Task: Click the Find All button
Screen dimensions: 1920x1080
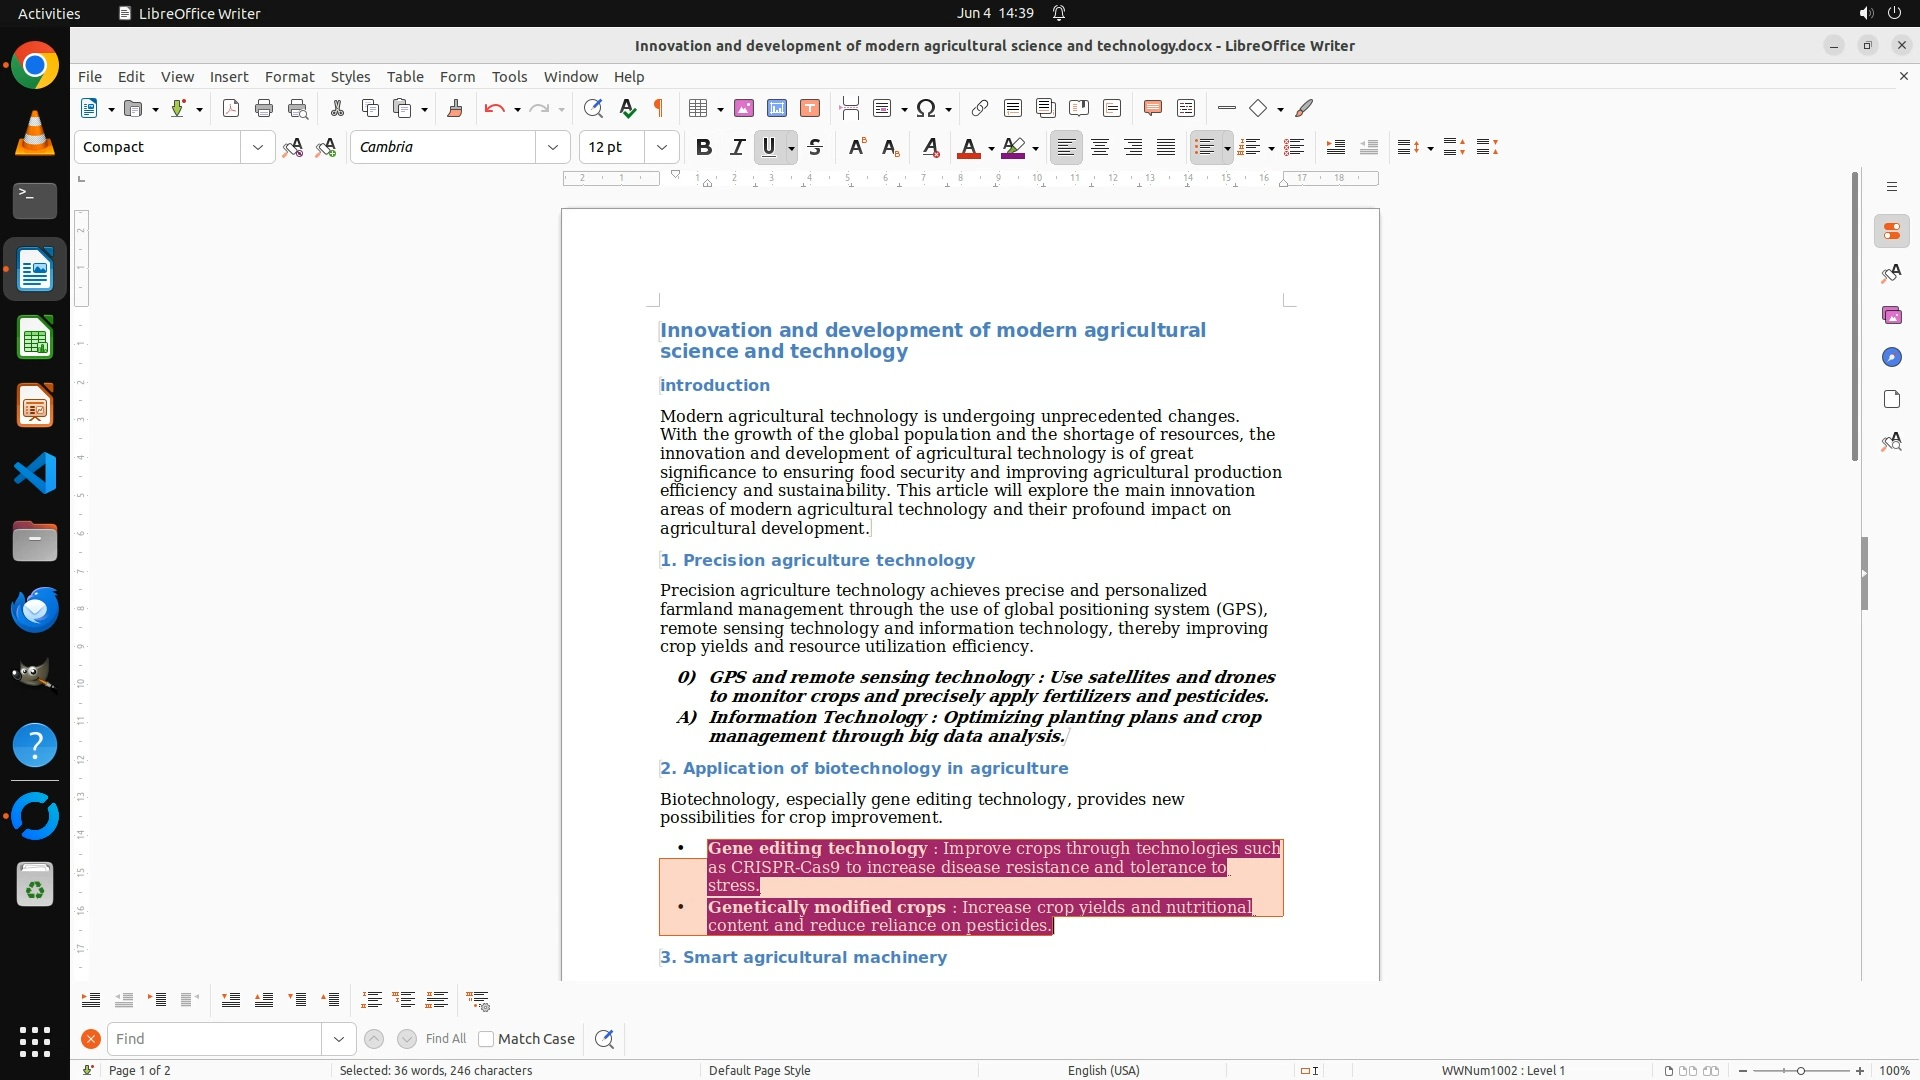Action: point(445,1039)
